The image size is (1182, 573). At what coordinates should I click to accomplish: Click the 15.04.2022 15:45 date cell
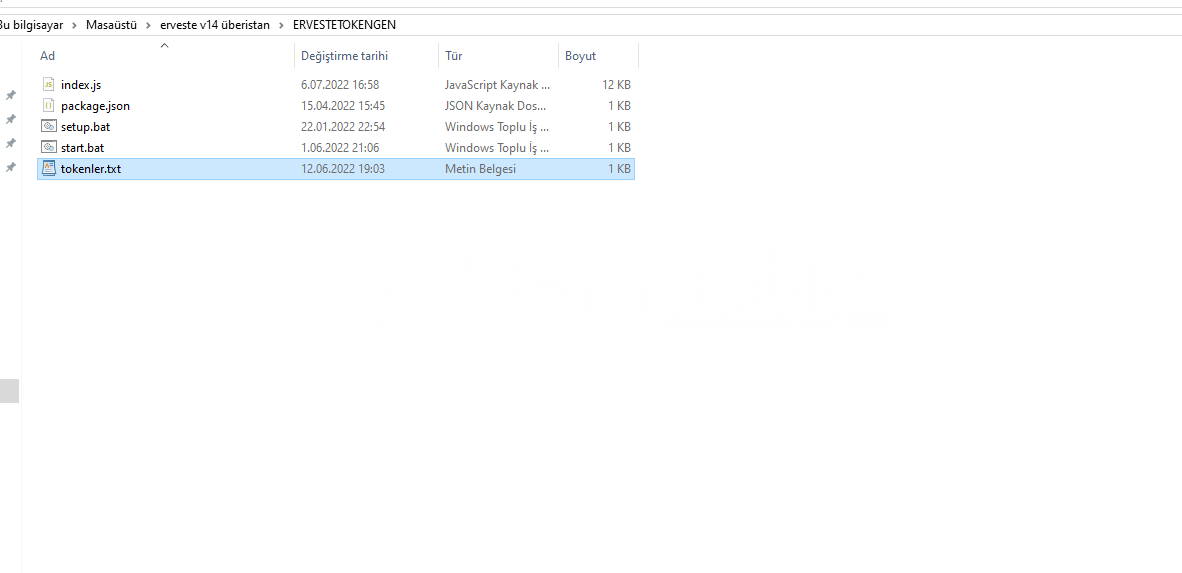[x=343, y=106]
